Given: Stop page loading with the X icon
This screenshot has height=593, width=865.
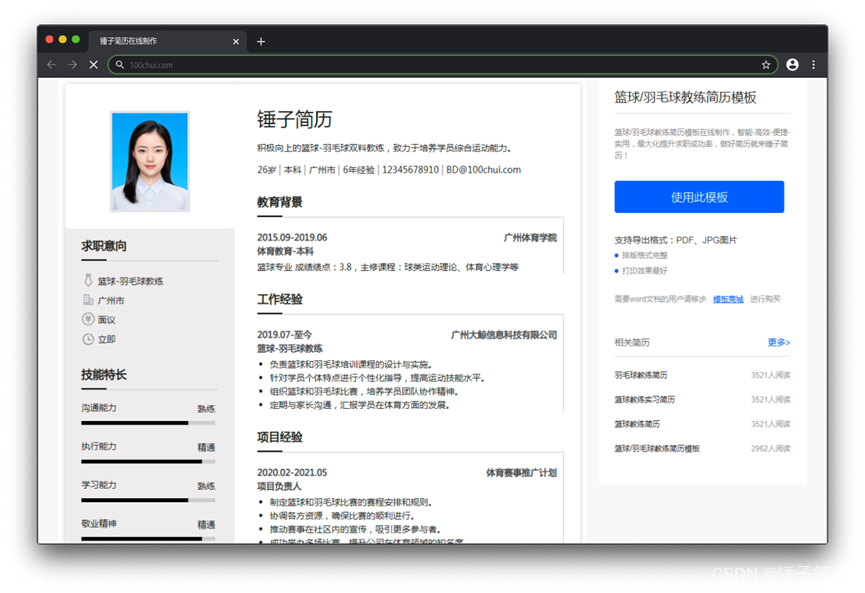Looking at the screenshot, I should tap(94, 65).
